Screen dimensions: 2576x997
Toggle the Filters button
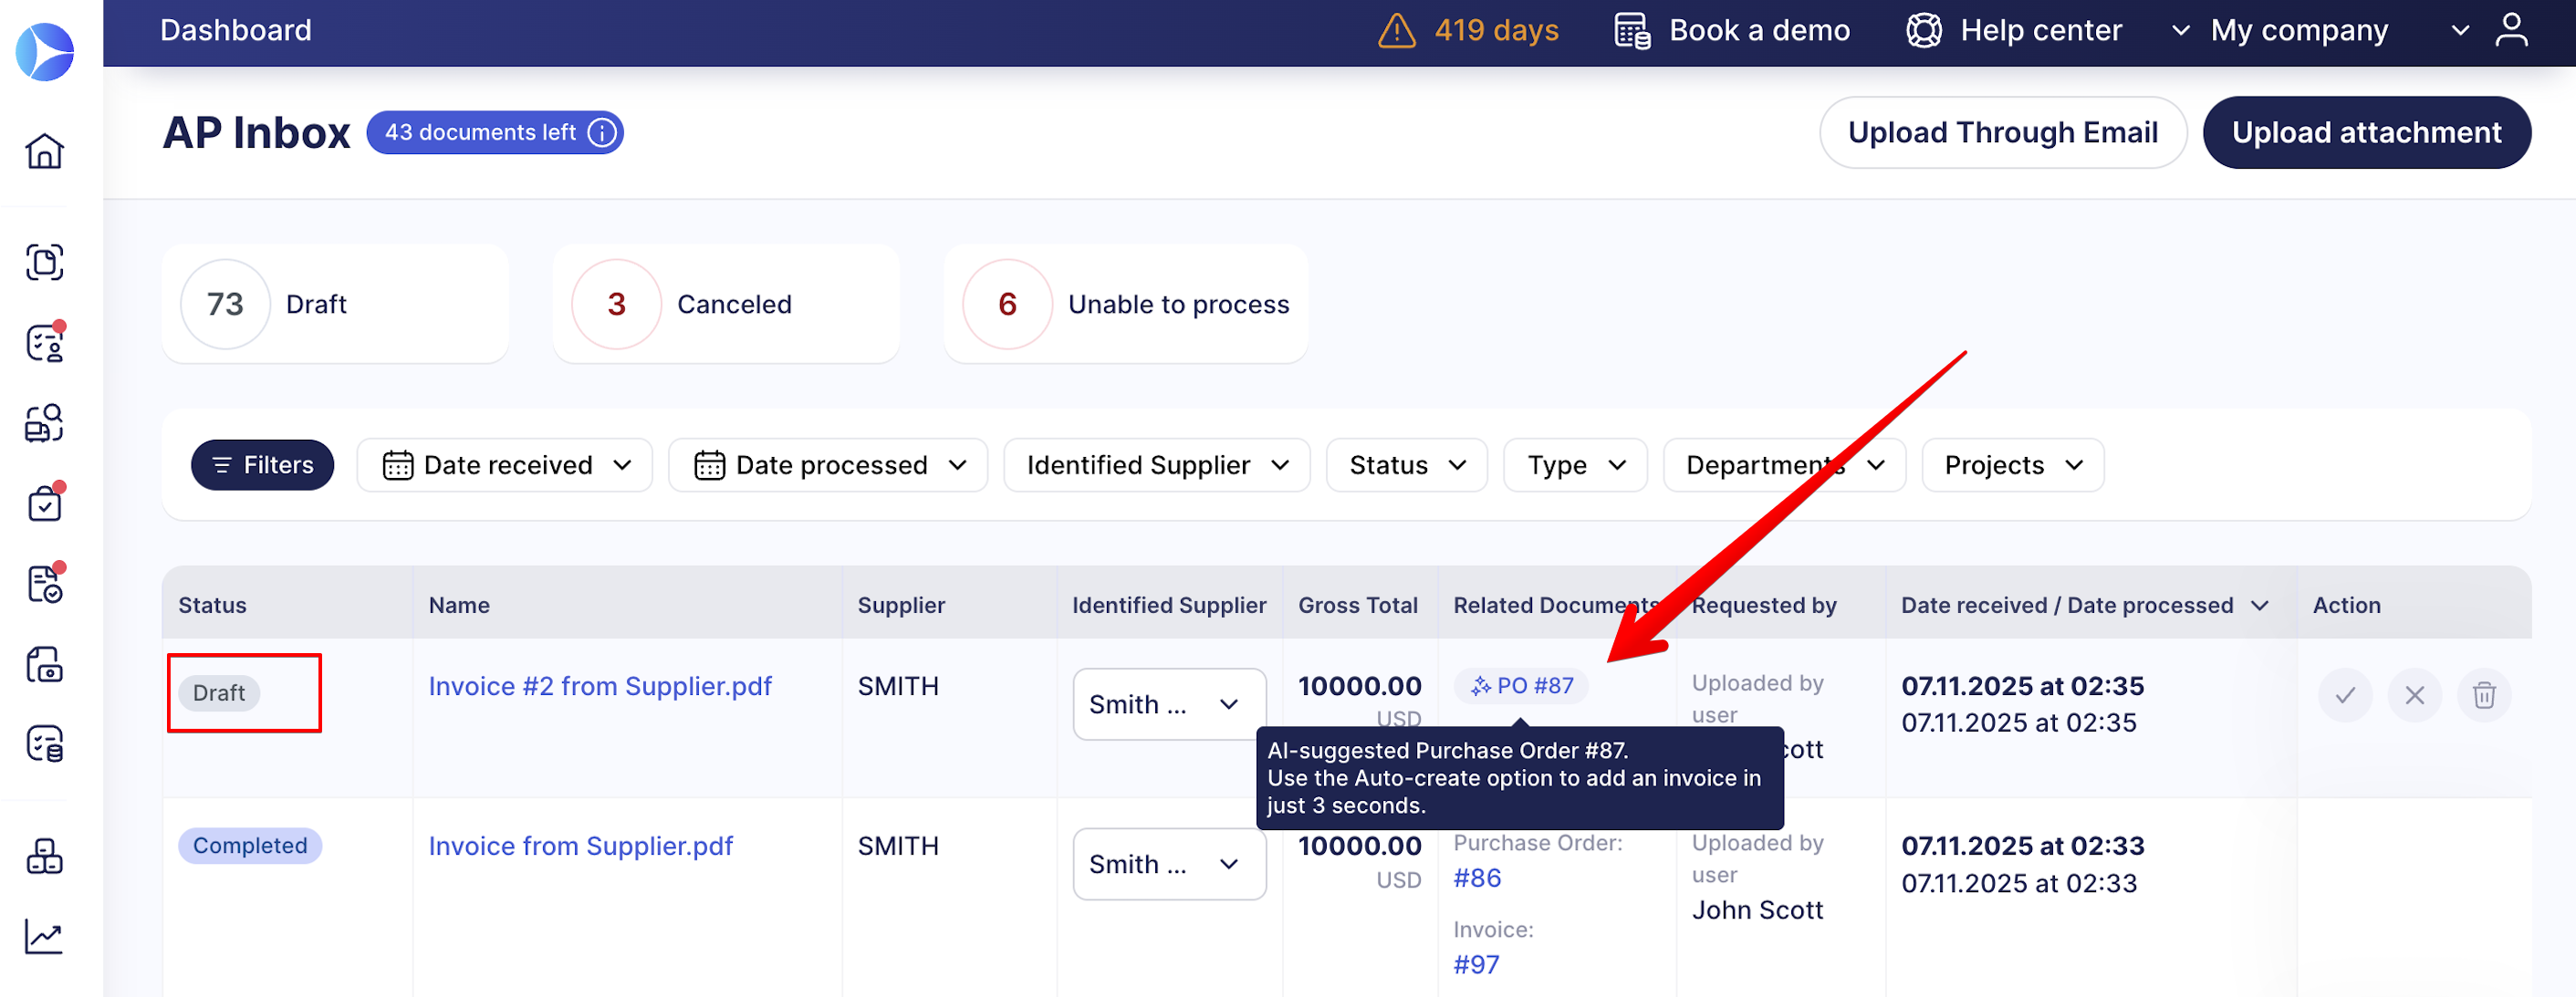[x=262, y=465]
